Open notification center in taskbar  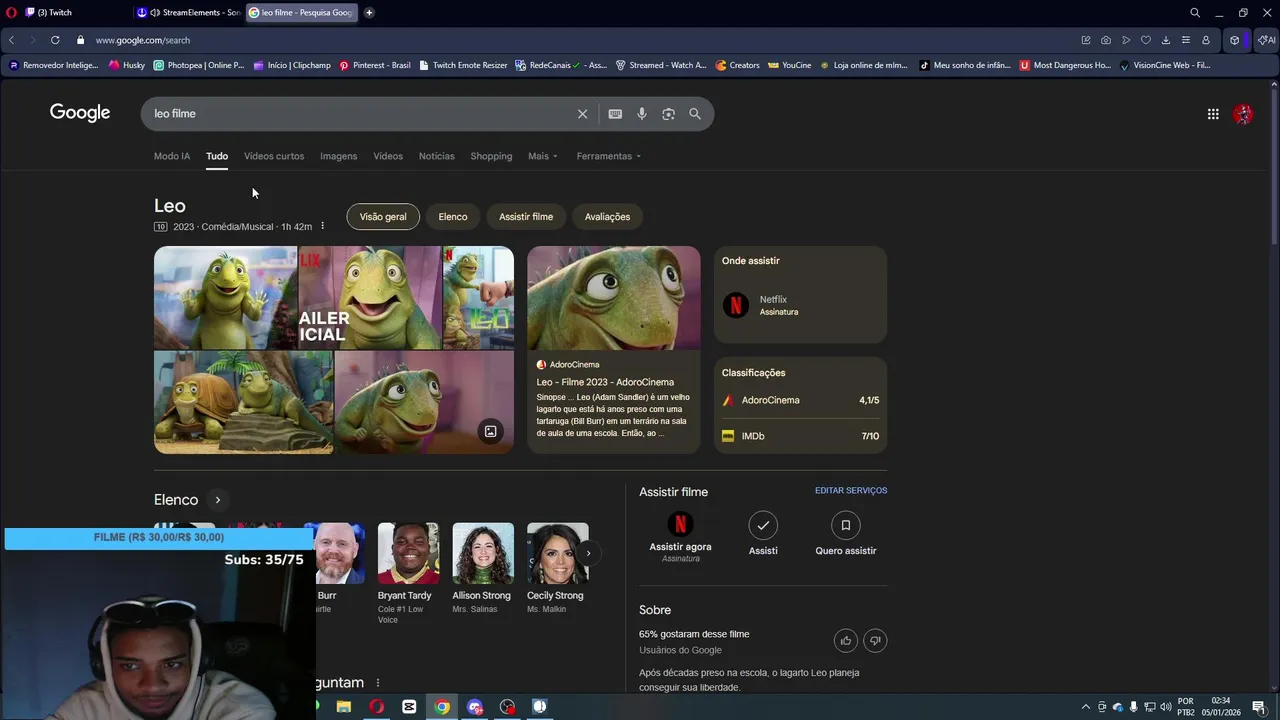pyautogui.click(x=1259, y=707)
